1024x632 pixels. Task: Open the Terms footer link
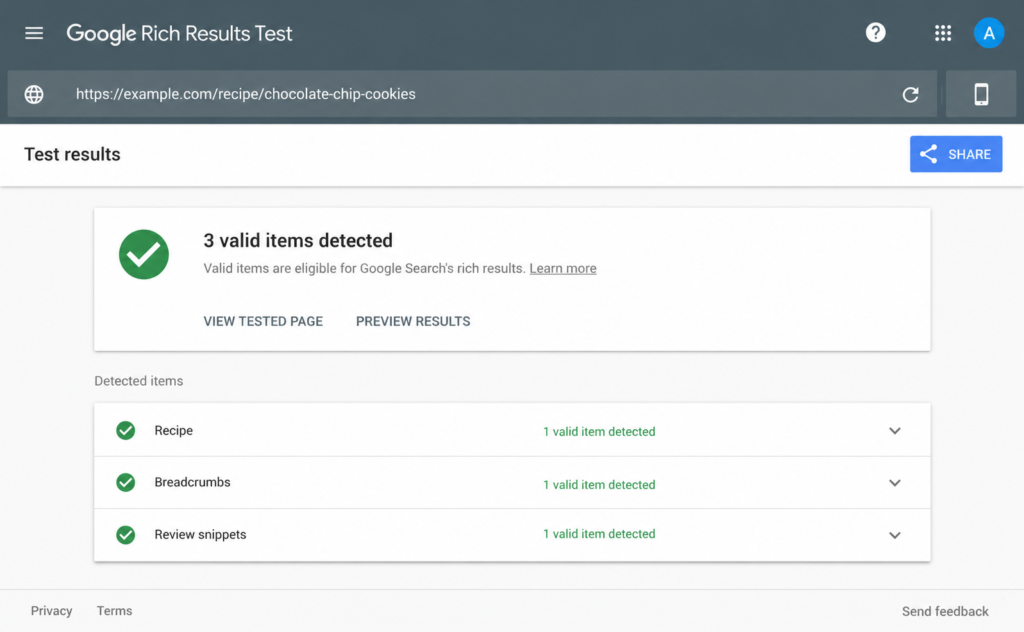coord(114,611)
